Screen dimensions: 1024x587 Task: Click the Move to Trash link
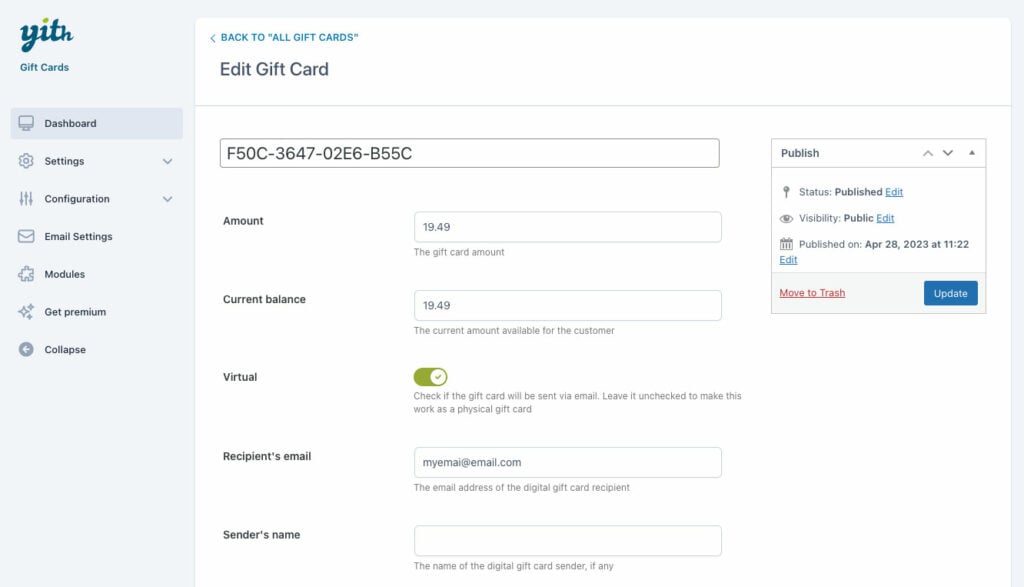[812, 293]
